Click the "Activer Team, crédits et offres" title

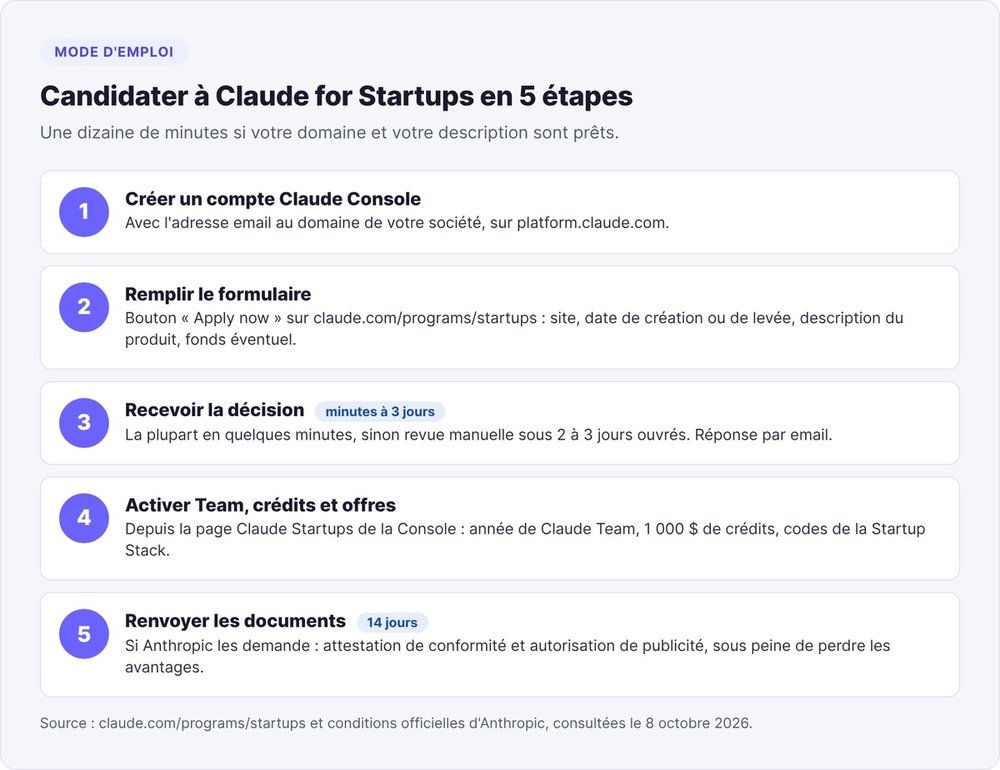tap(260, 505)
